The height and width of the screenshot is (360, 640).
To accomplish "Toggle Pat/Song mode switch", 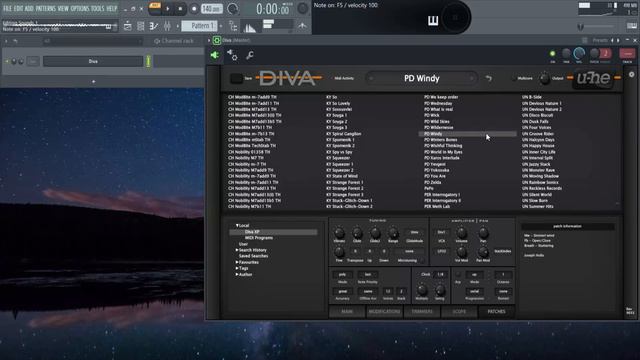I will [x=155, y=9].
